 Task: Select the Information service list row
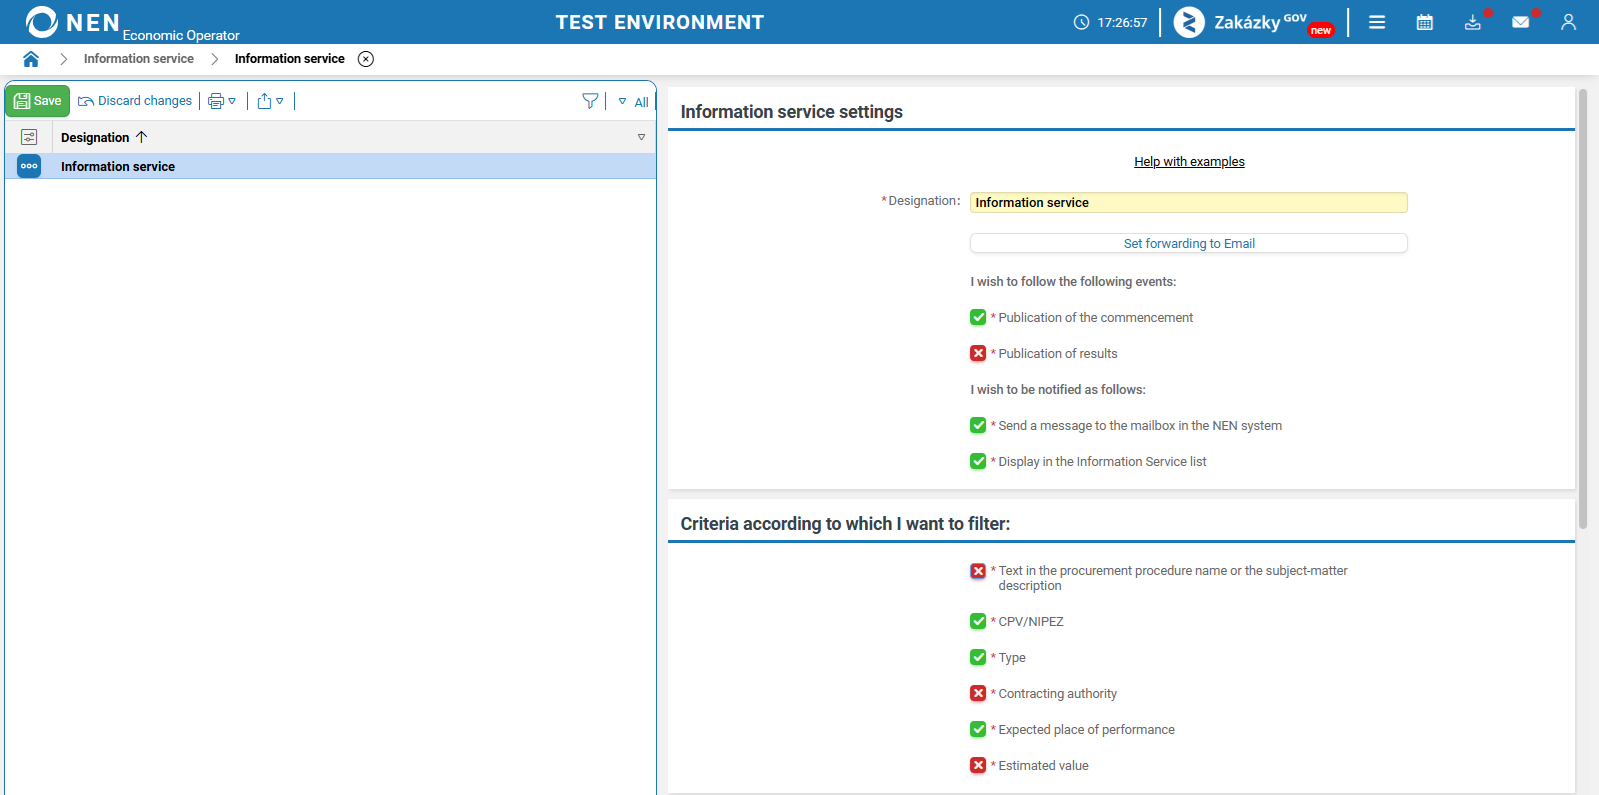330,166
